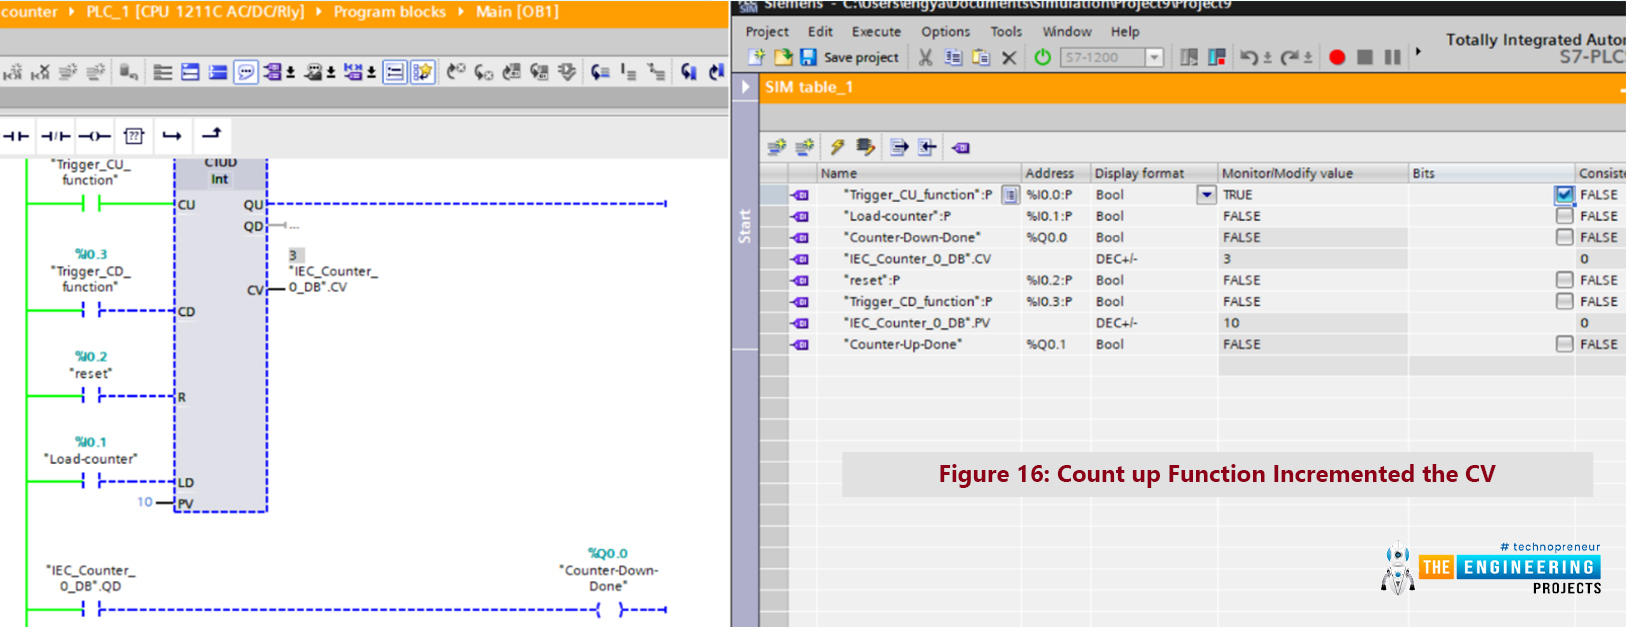Click the PLC_1 breadcrumb entry
This screenshot has width=1626, height=627.
pos(195,12)
